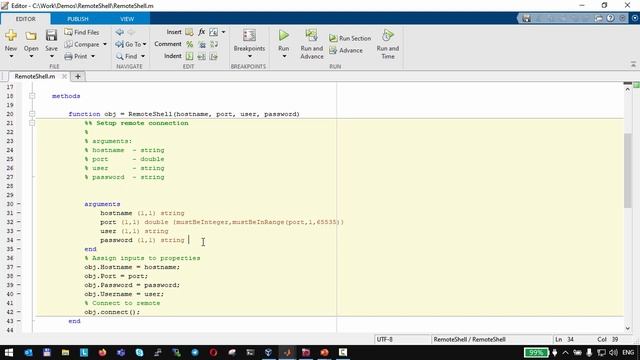Click the quick access save icon
This screenshot has height=360, width=640.
tap(527, 18)
